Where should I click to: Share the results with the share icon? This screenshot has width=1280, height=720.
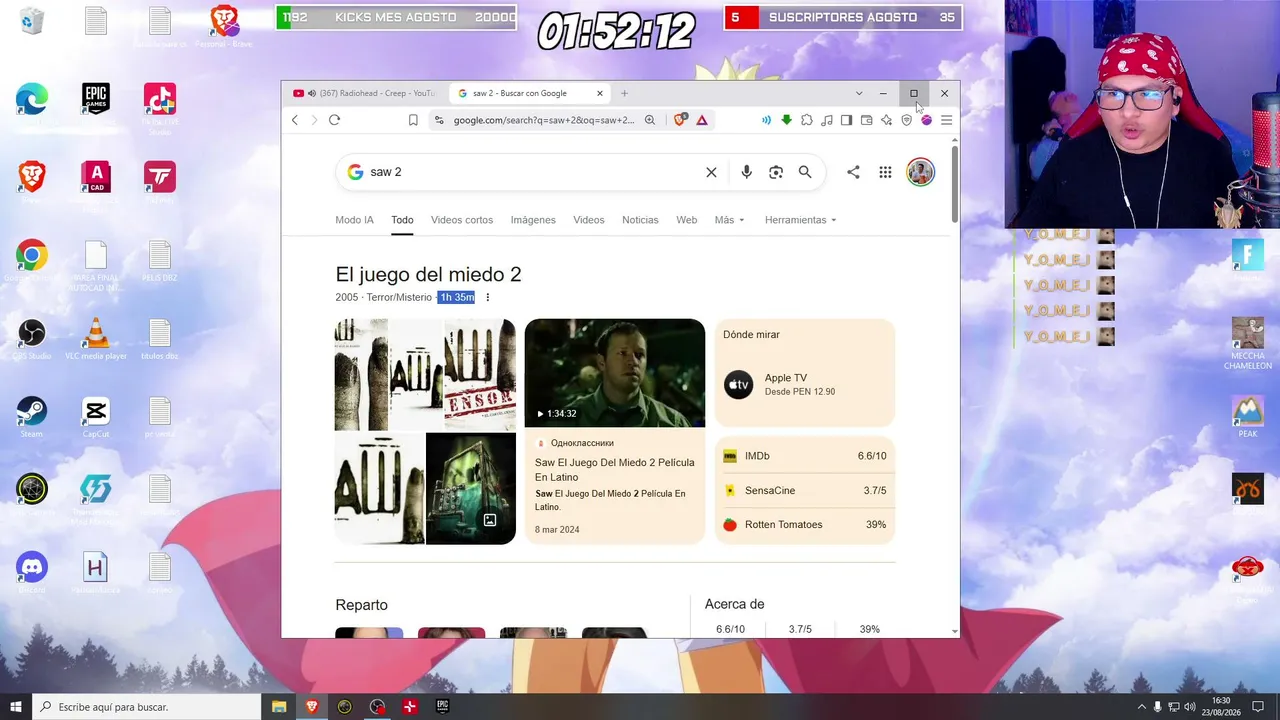tap(853, 172)
